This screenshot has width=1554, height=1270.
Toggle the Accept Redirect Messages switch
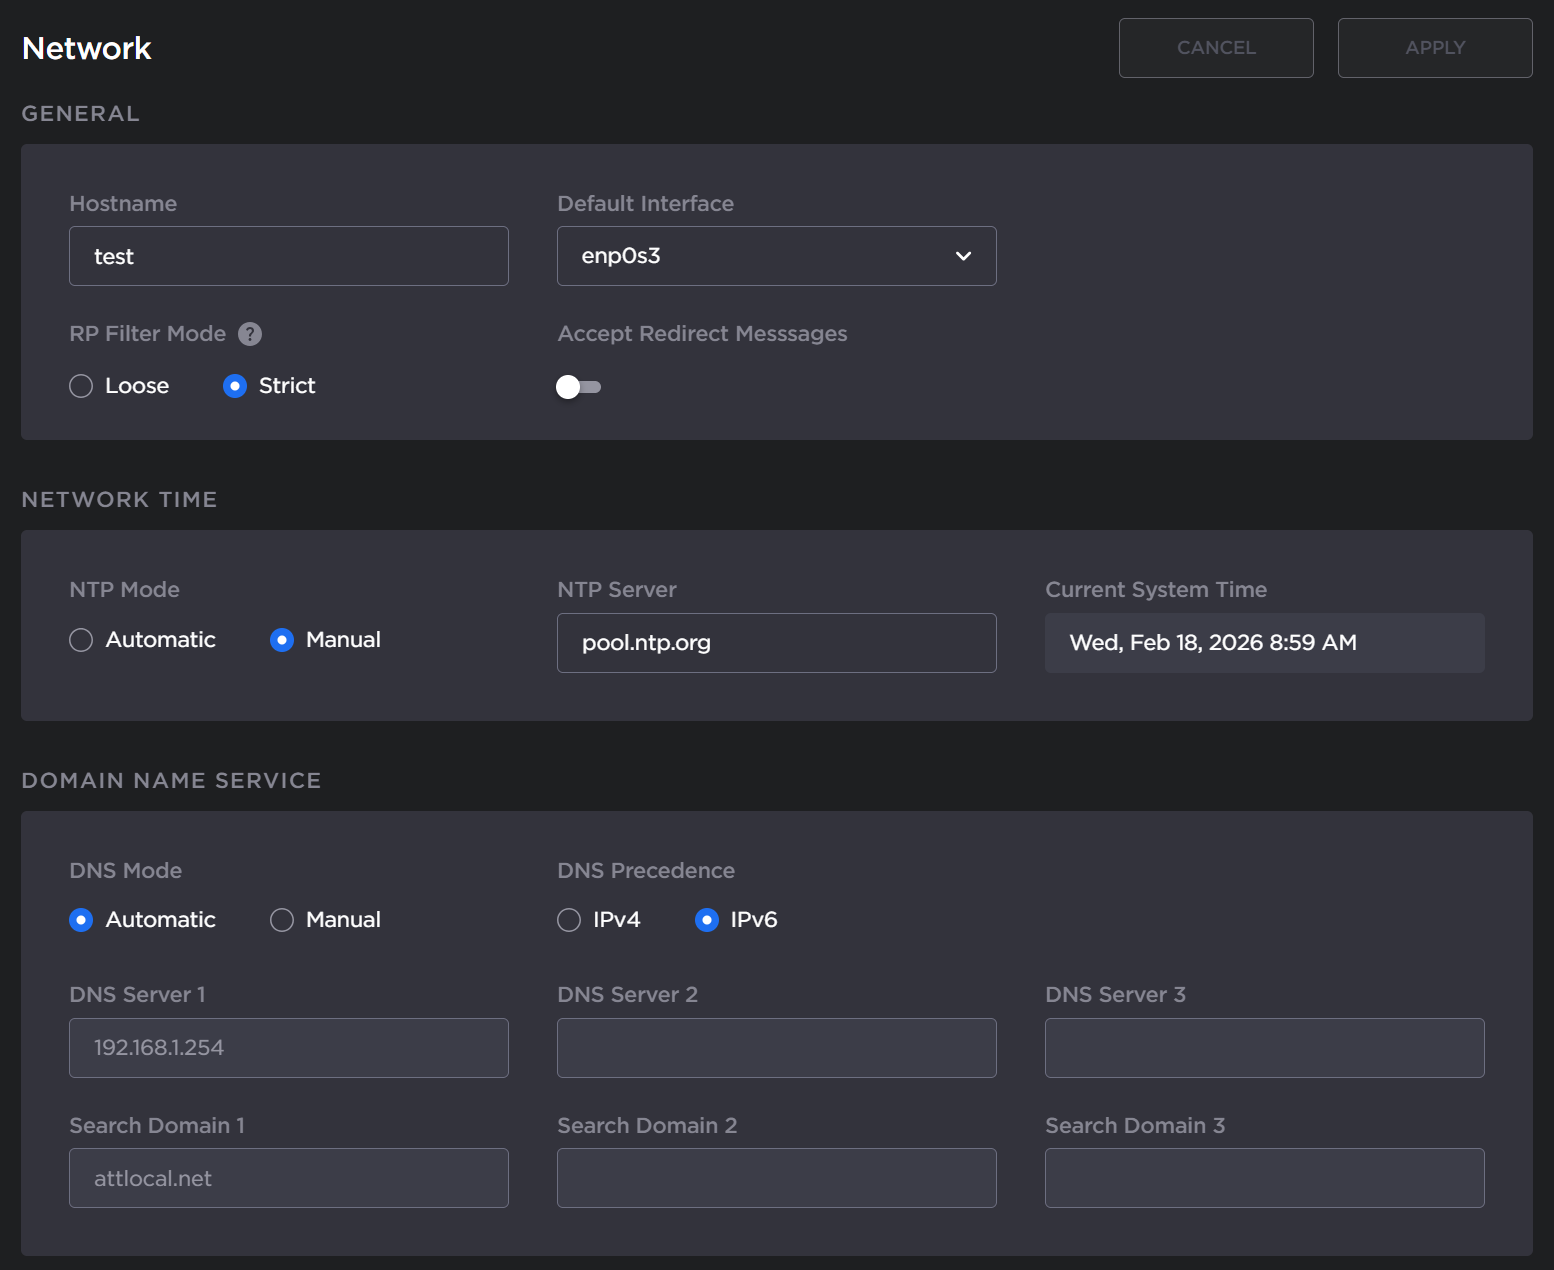coord(578,387)
